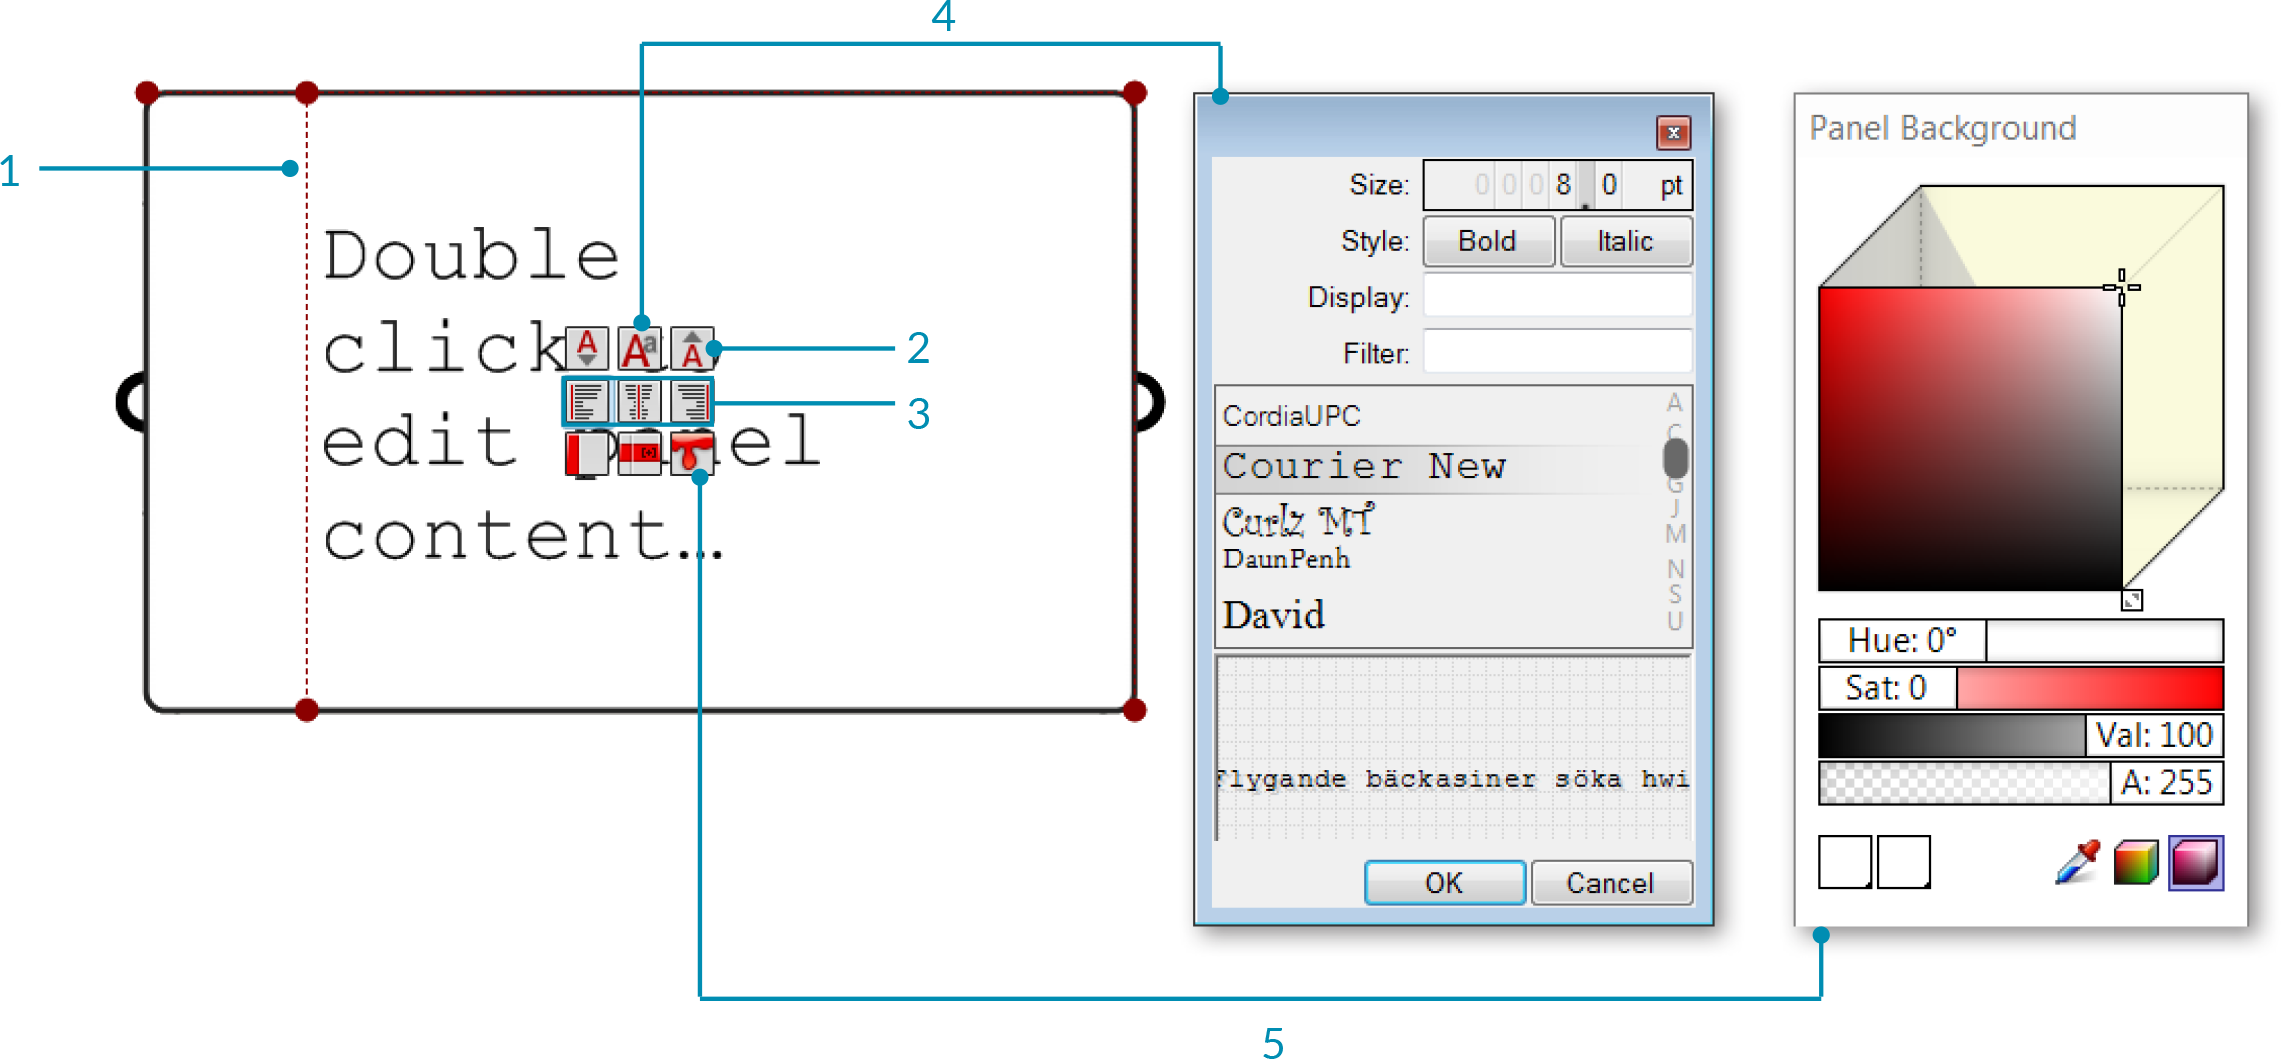Toggle Italic font style
The image size is (2281, 1059).
click(1625, 241)
